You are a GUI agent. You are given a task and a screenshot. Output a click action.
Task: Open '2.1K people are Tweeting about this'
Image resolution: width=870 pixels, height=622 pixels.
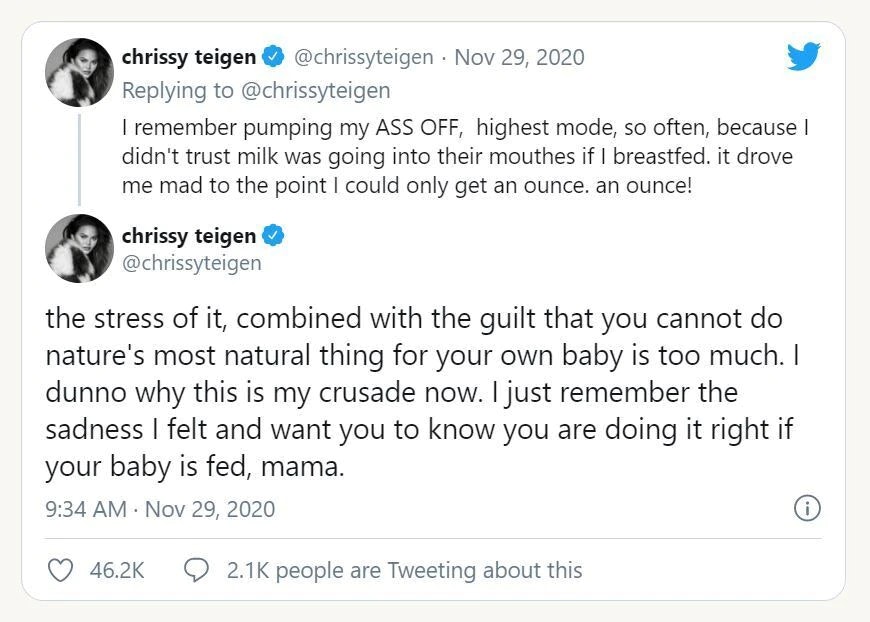(404, 570)
